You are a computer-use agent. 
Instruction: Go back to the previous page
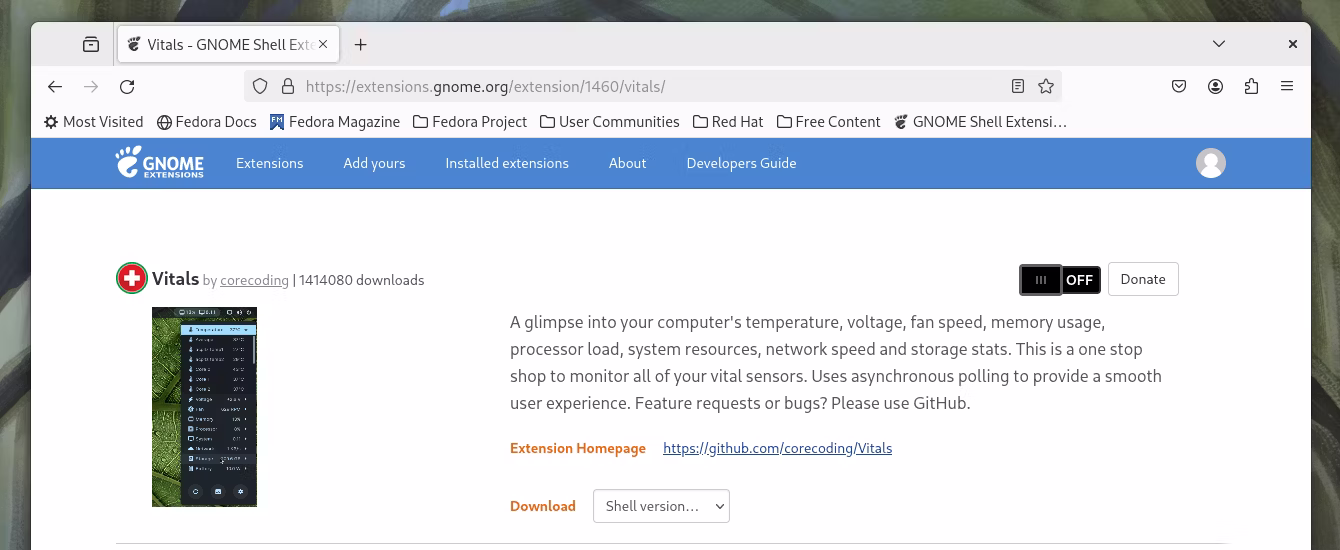[x=55, y=87]
